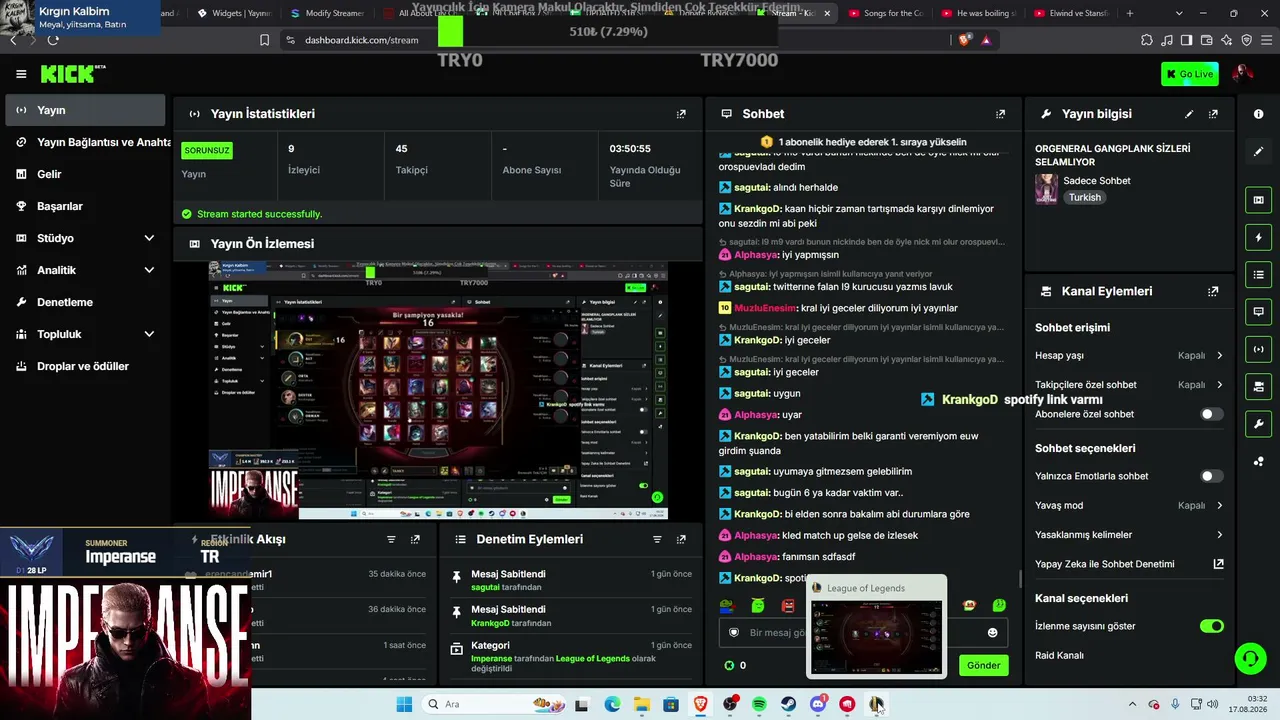Open Steam from the taskbar
This screenshot has height=720, width=1280.
tap(789, 704)
